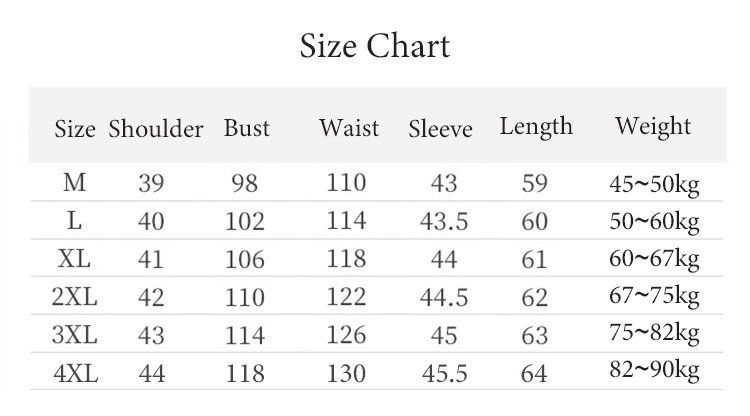The height and width of the screenshot is (416, 750).
Task: Select the 43.5 sleeve value
Action: pyautogui.click(x=443, y=222)
